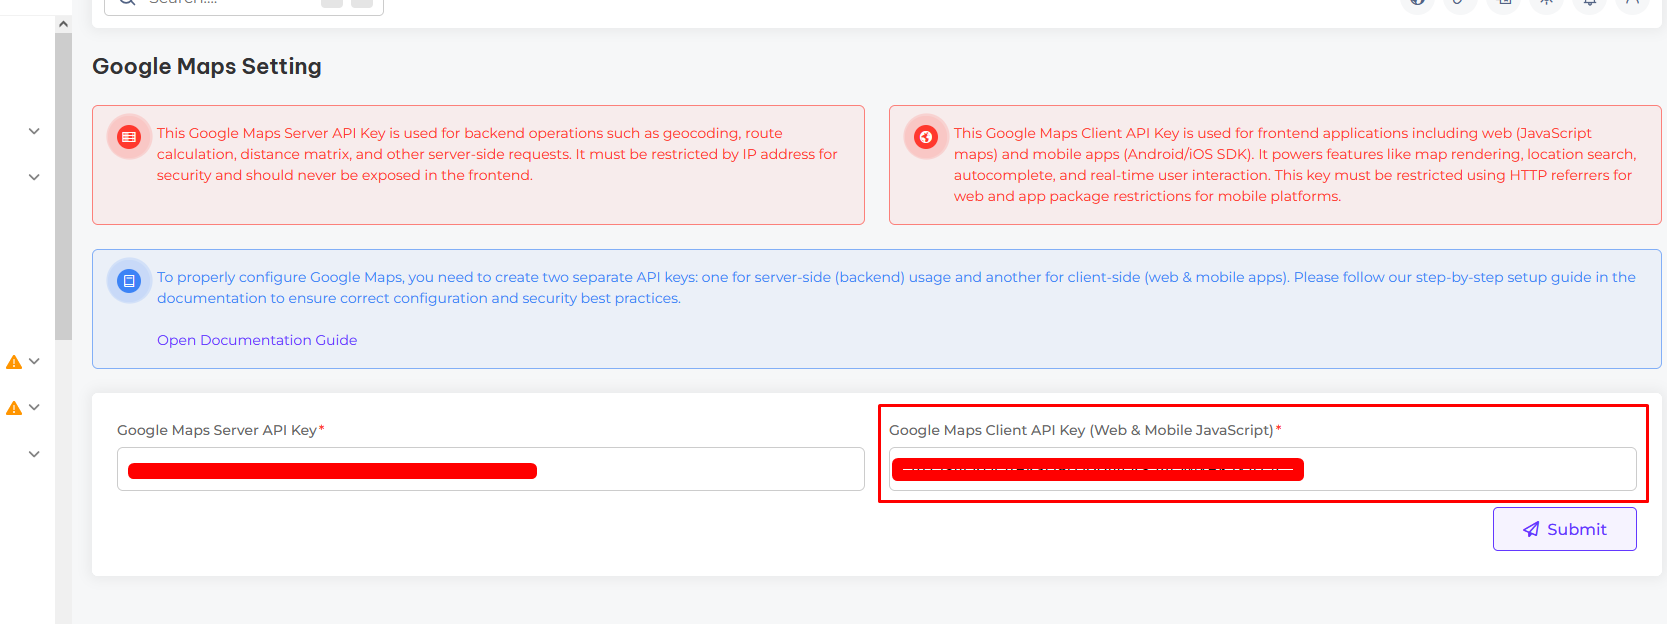The height and width of the screenshot is (624, 1667).
Task: Expand the bottommost sidebar chevron
Action: point(34,454)
